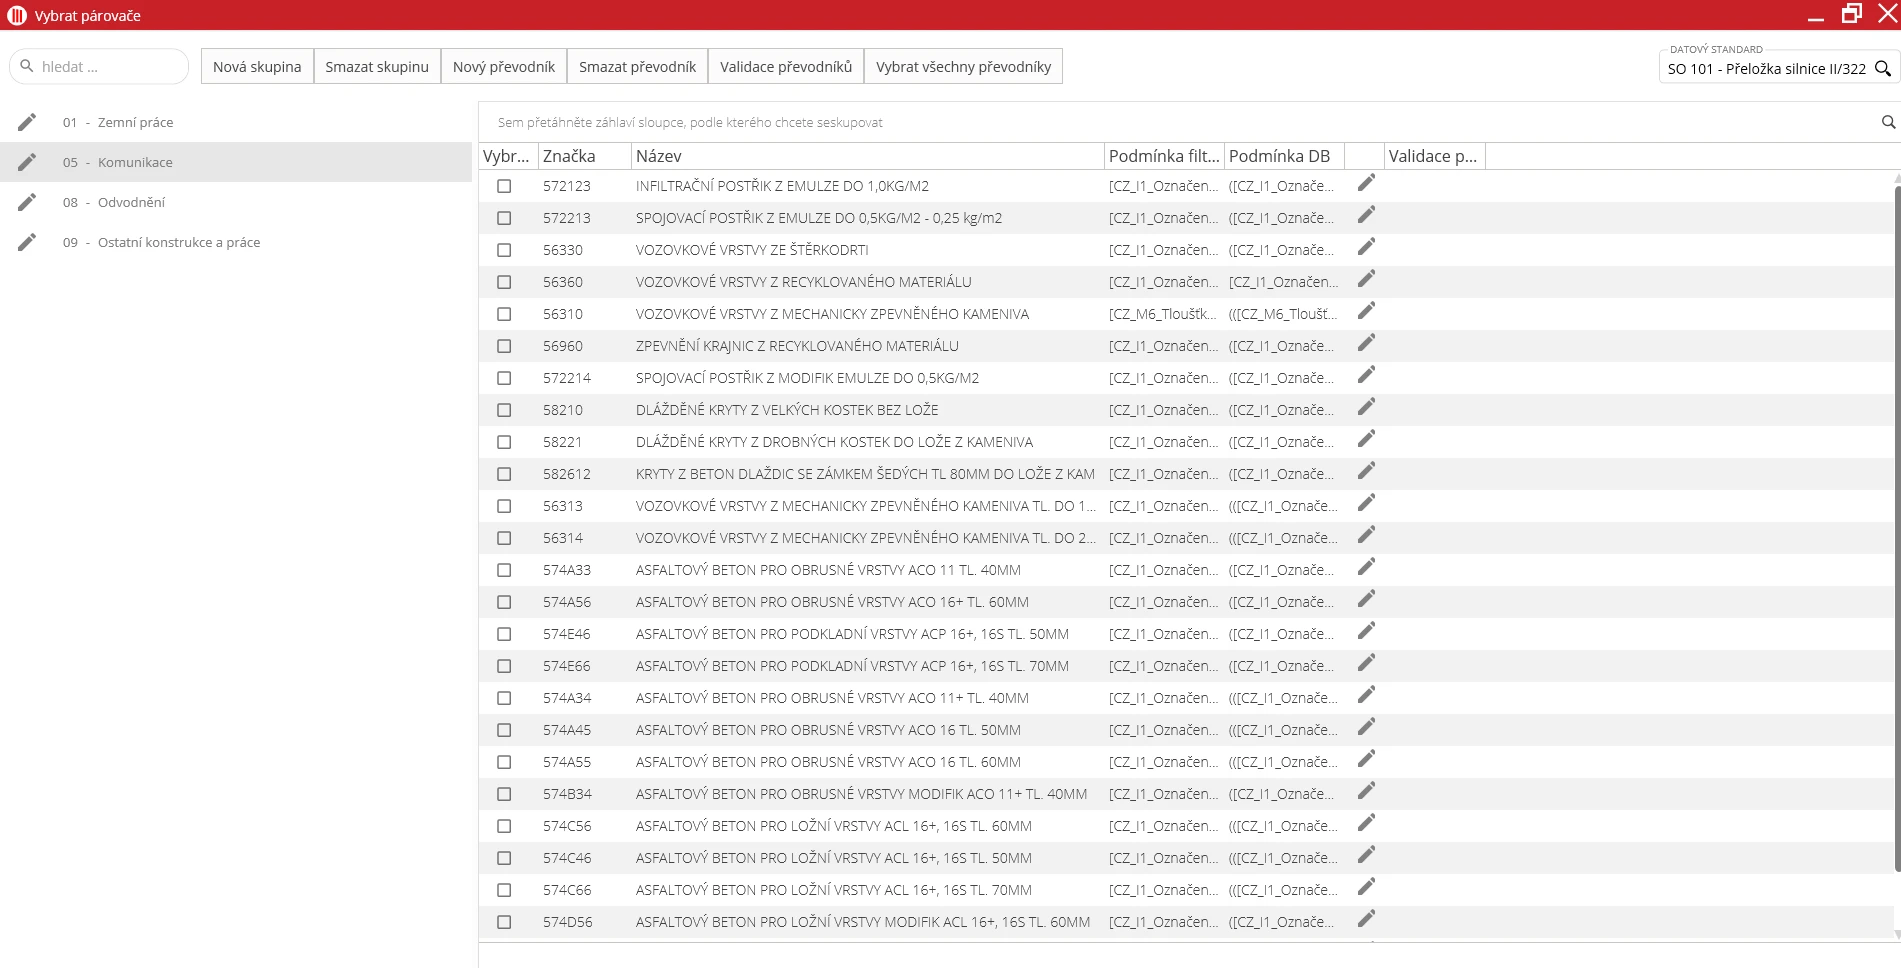Select the 05 Komunikace group
1901x968 pixels.
click(x=135, y=162)
